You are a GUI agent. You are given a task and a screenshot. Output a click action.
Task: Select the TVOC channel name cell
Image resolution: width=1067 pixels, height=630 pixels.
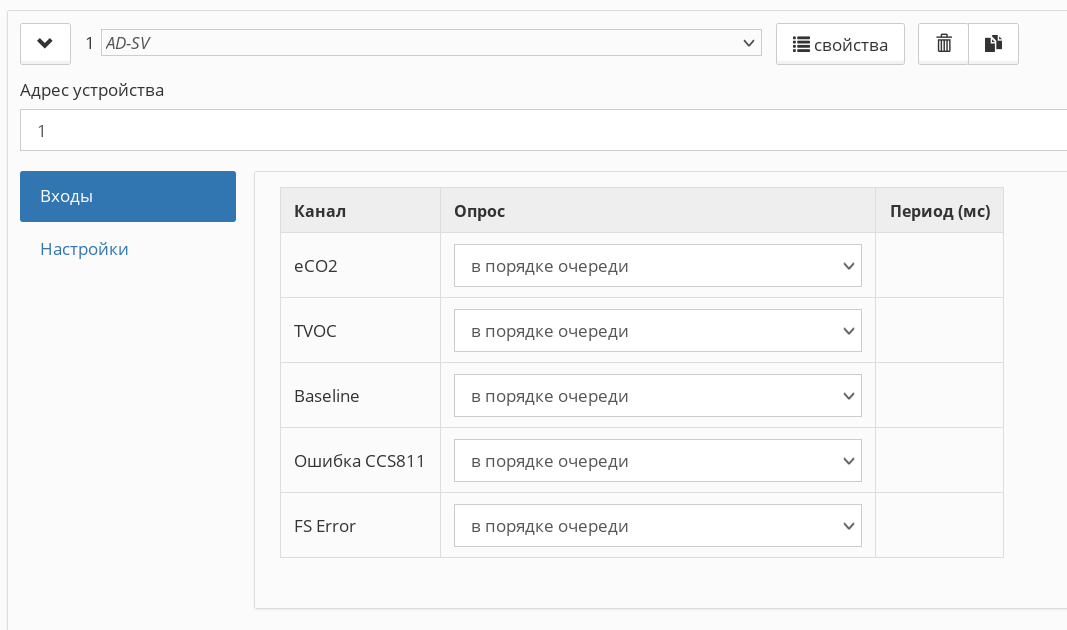361,331
